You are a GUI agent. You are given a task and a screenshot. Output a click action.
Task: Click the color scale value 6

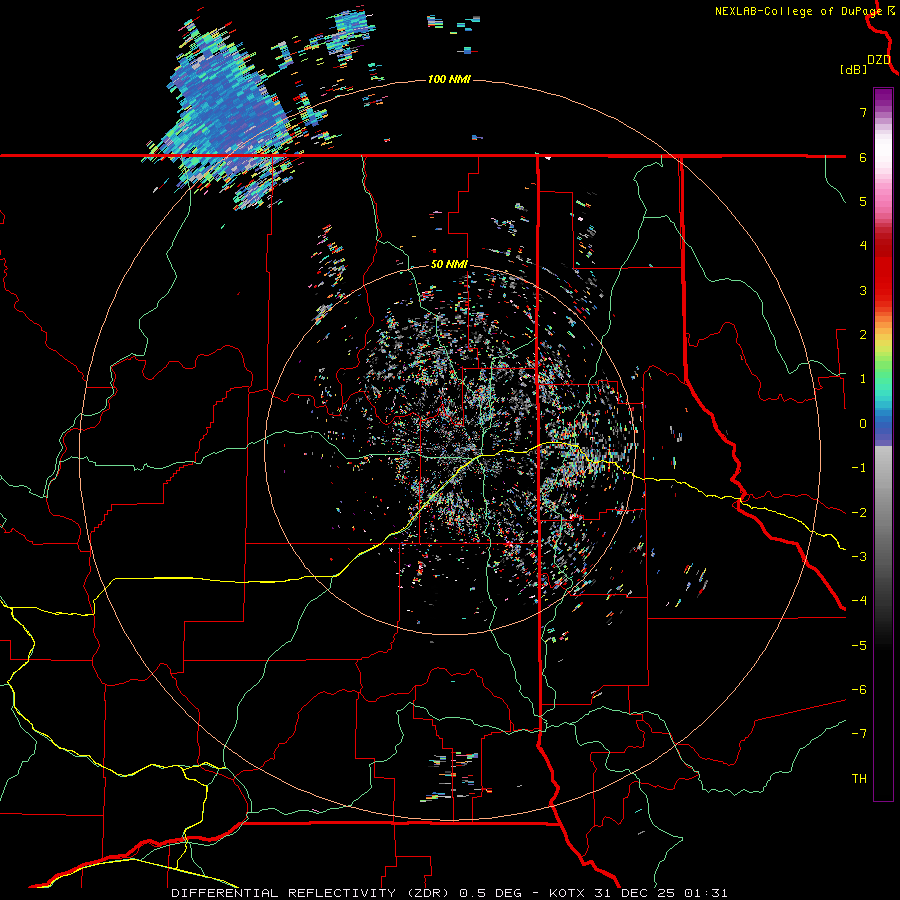863,157
